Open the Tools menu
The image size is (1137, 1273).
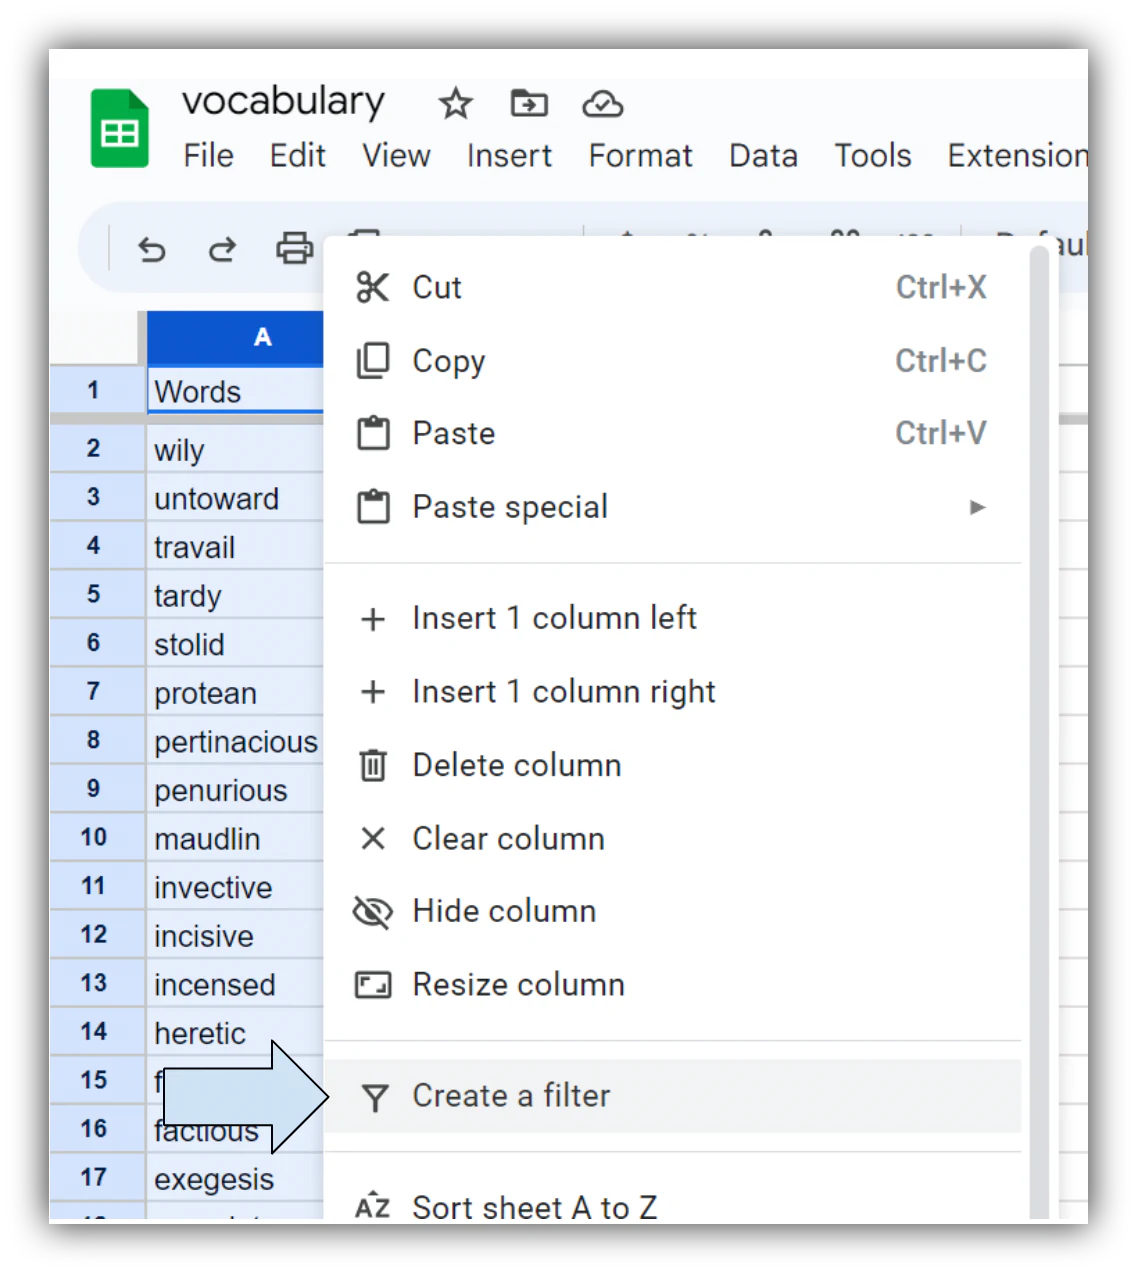click(x=873, y=156)
